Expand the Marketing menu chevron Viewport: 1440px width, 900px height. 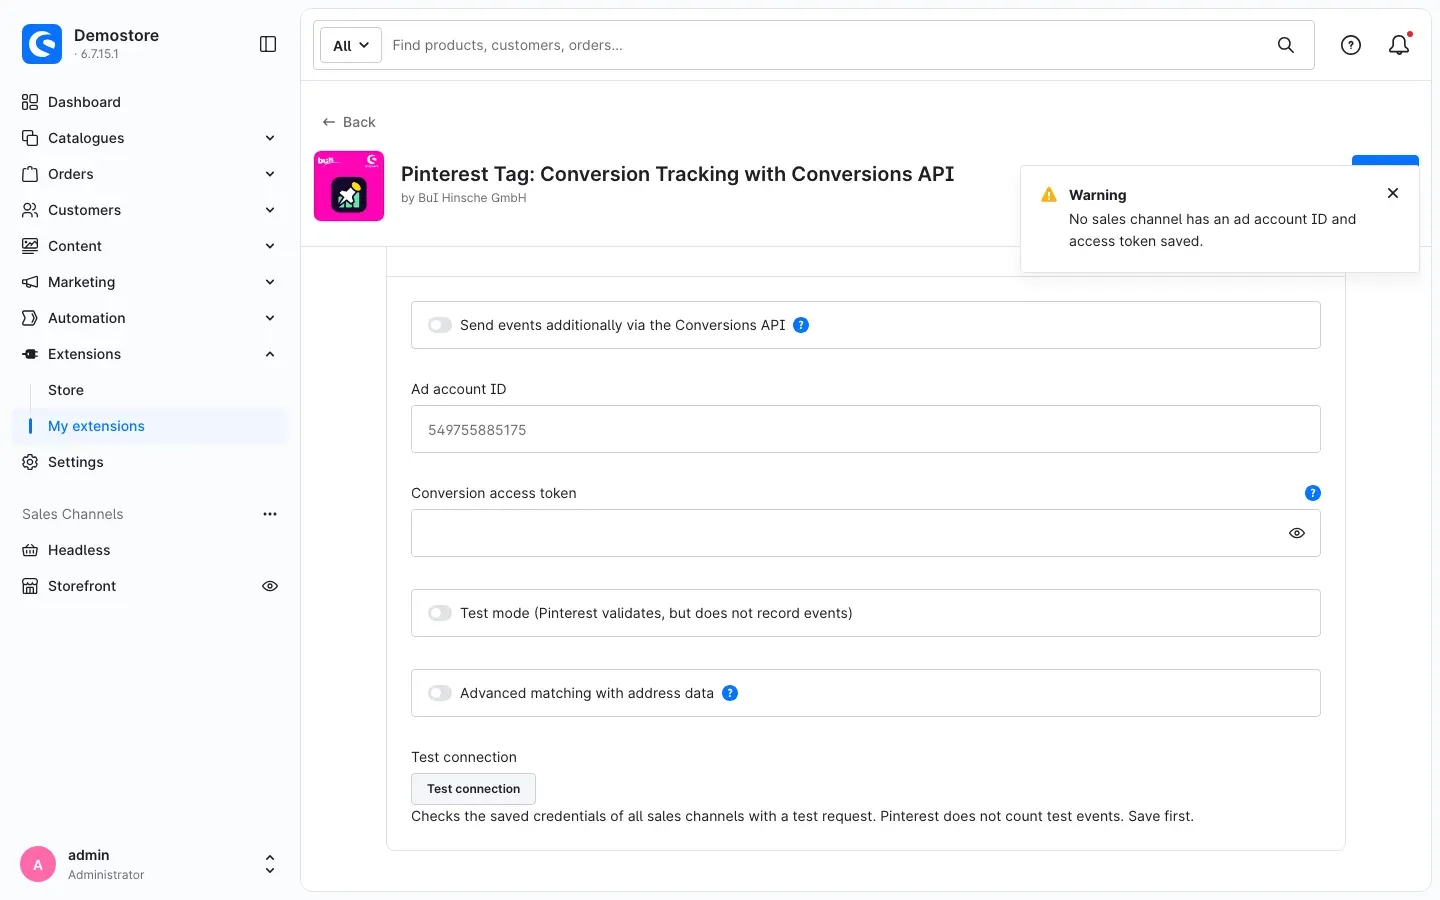pyautogui.click(x=270, y=282)
